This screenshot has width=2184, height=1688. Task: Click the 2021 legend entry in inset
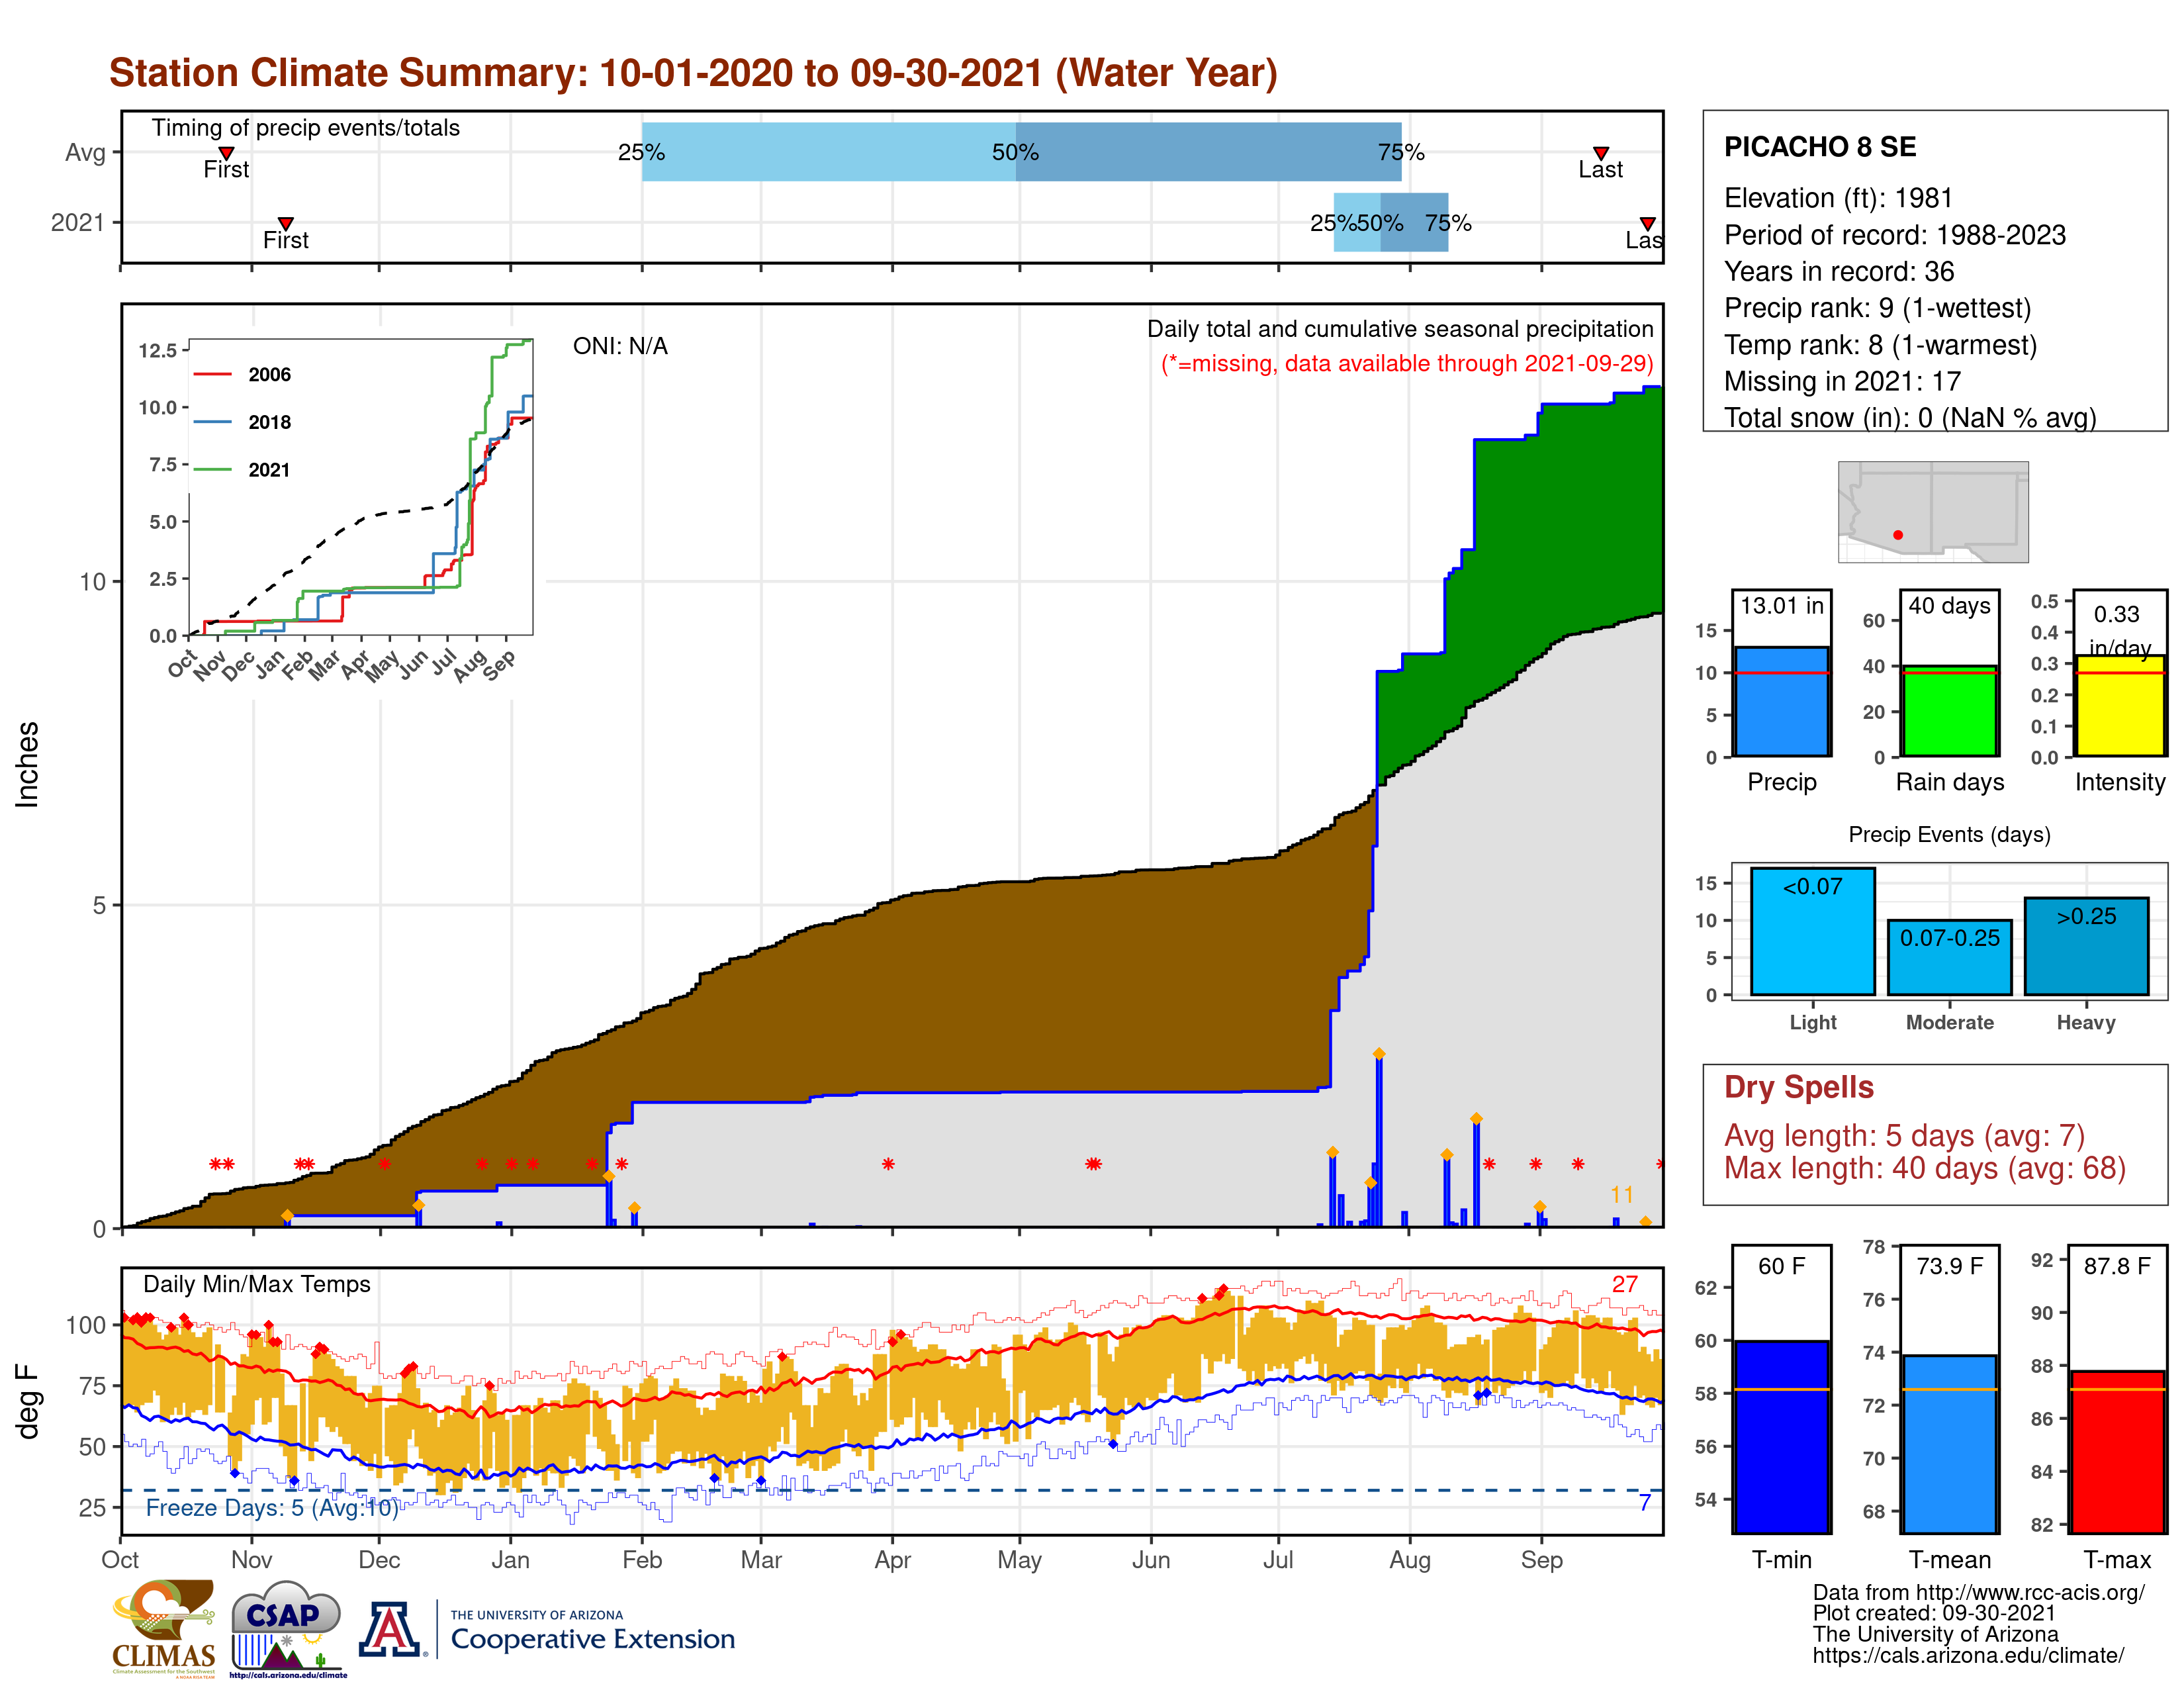(x=243, y=470)
